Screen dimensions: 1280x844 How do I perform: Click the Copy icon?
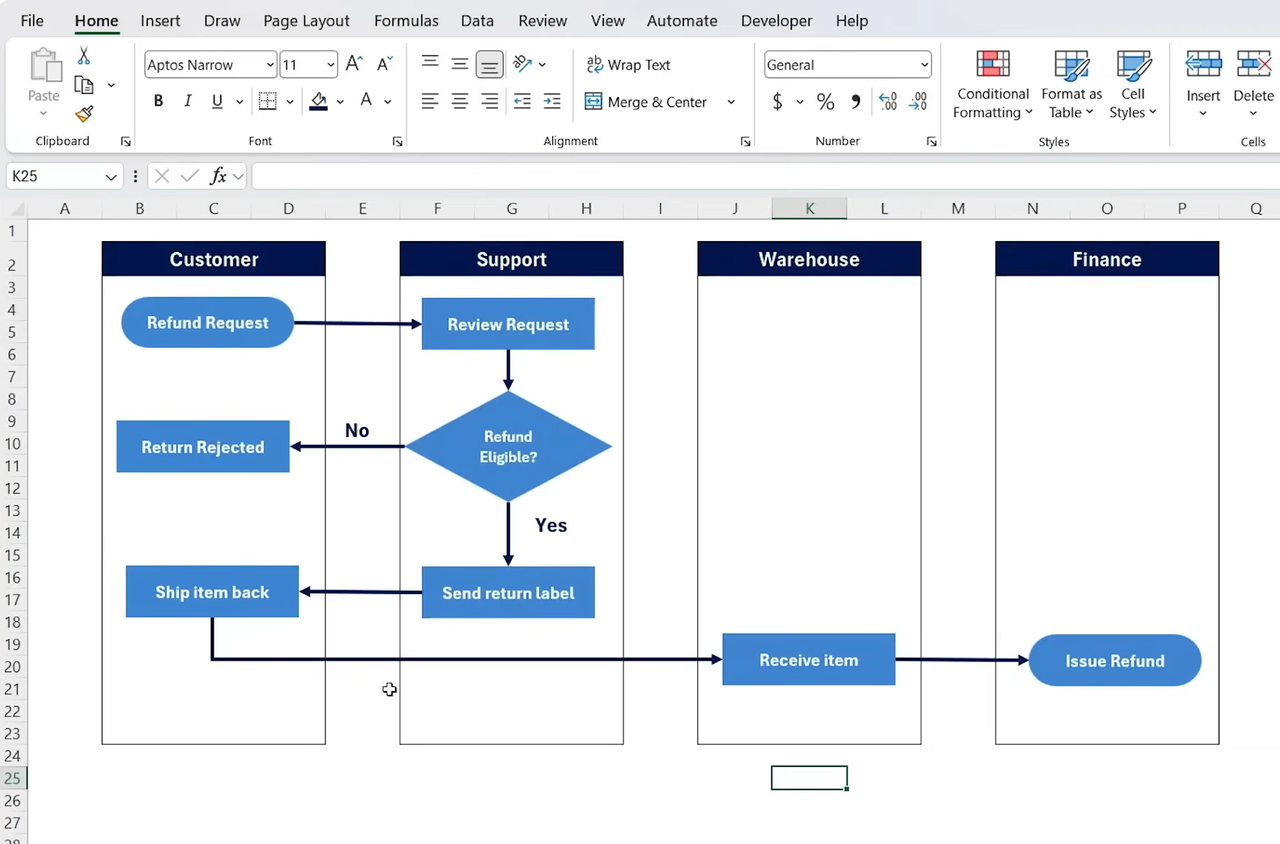tap(84, 85)
